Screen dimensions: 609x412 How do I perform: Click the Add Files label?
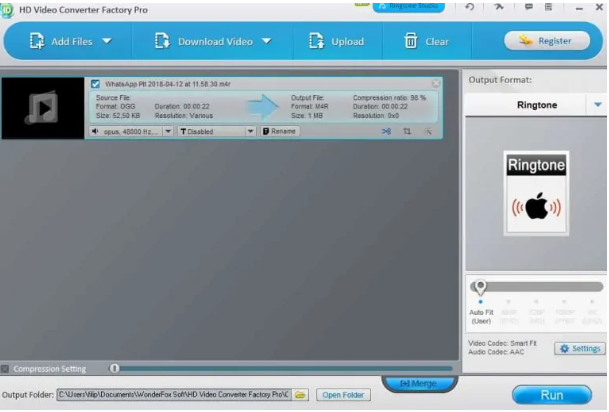[72, 42]
